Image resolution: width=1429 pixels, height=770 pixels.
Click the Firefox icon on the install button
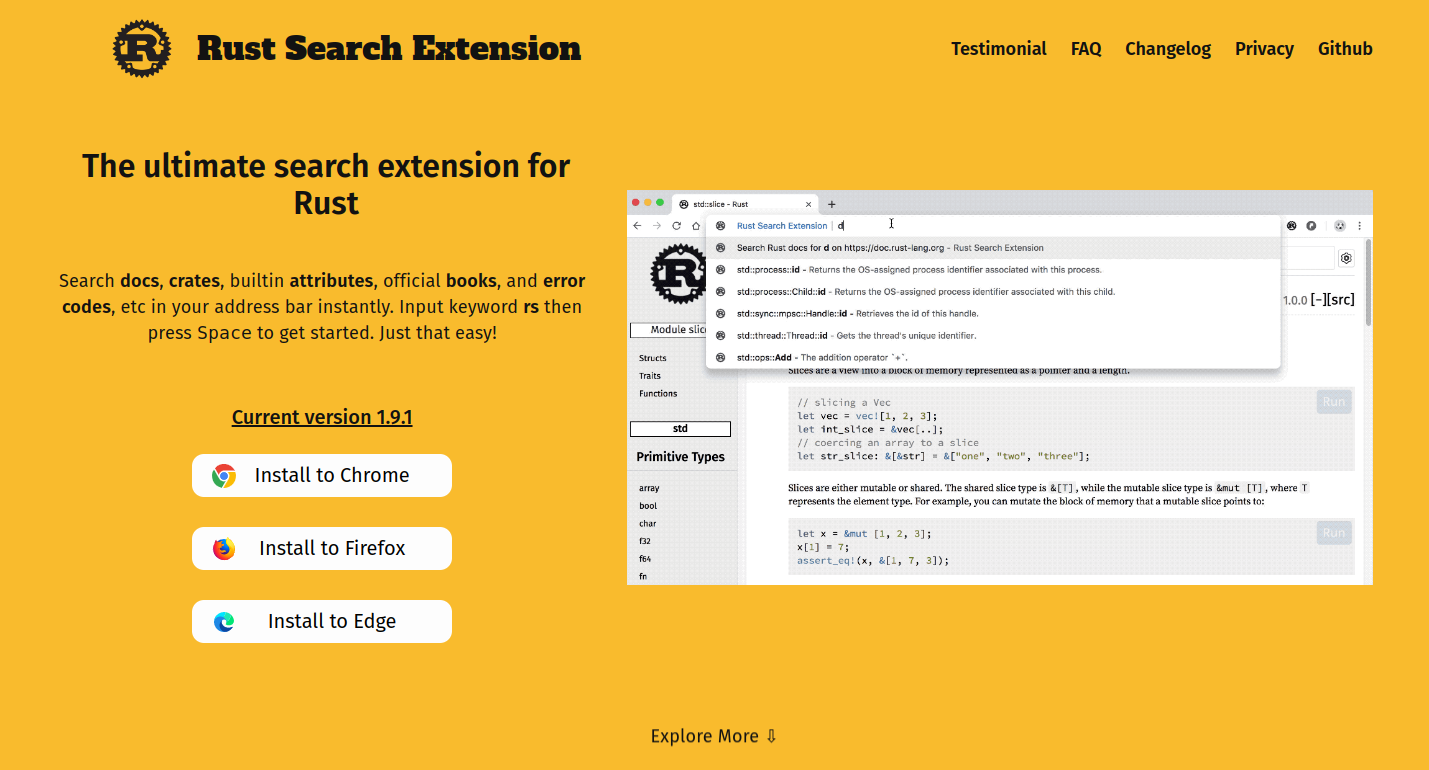tap(224, 549)
